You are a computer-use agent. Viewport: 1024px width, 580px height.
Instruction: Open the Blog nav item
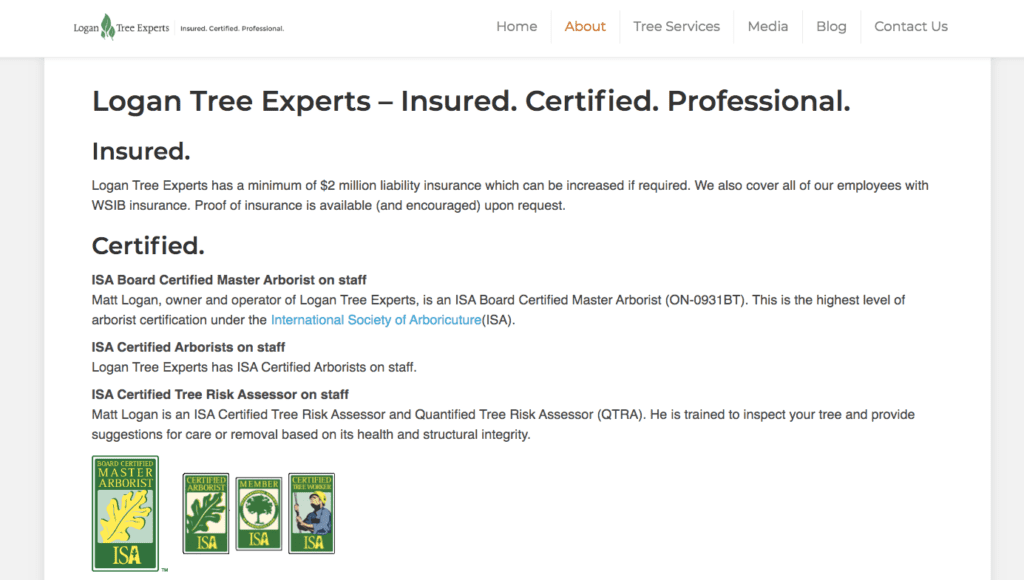click(831, 27)
